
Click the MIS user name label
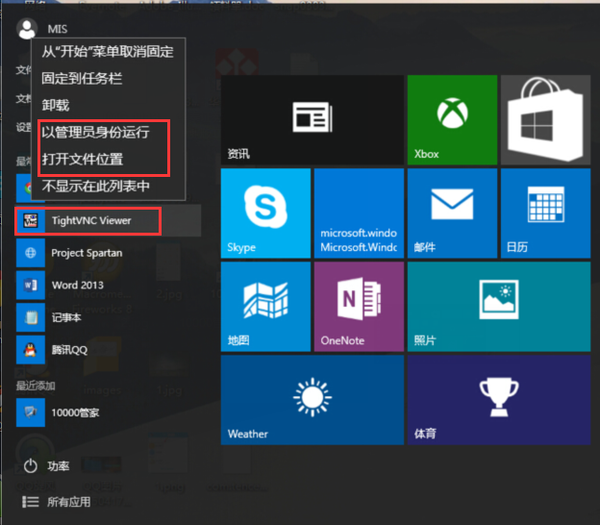(x=57, y=29)
